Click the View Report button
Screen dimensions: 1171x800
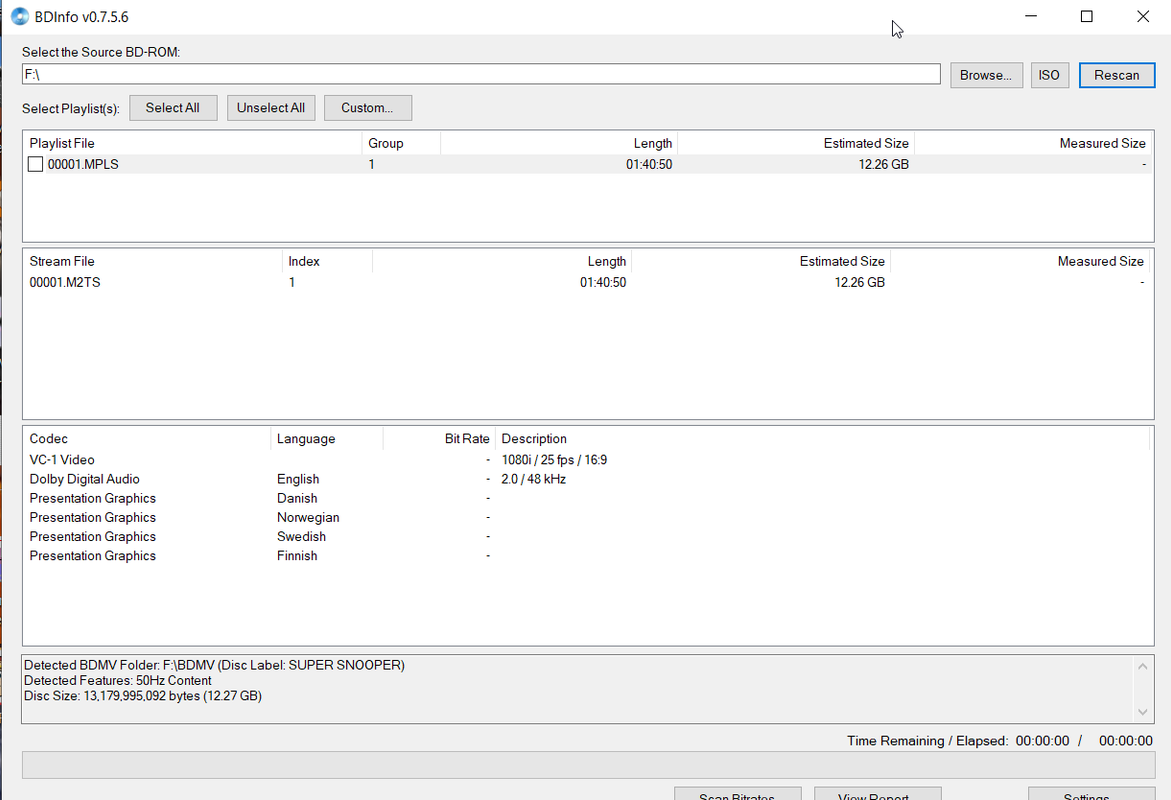[877, 794]
